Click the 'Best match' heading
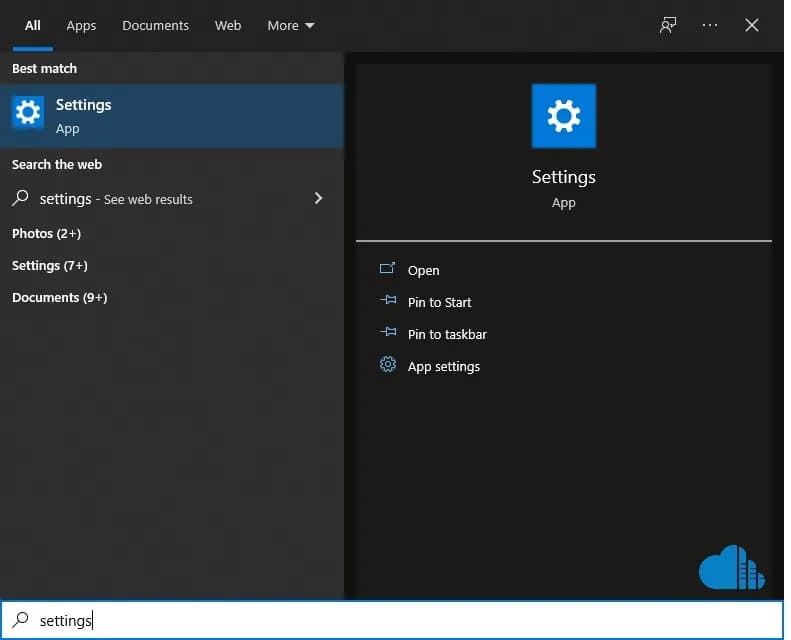This screenshot has height=640, width=791. (x=44, y=69)
